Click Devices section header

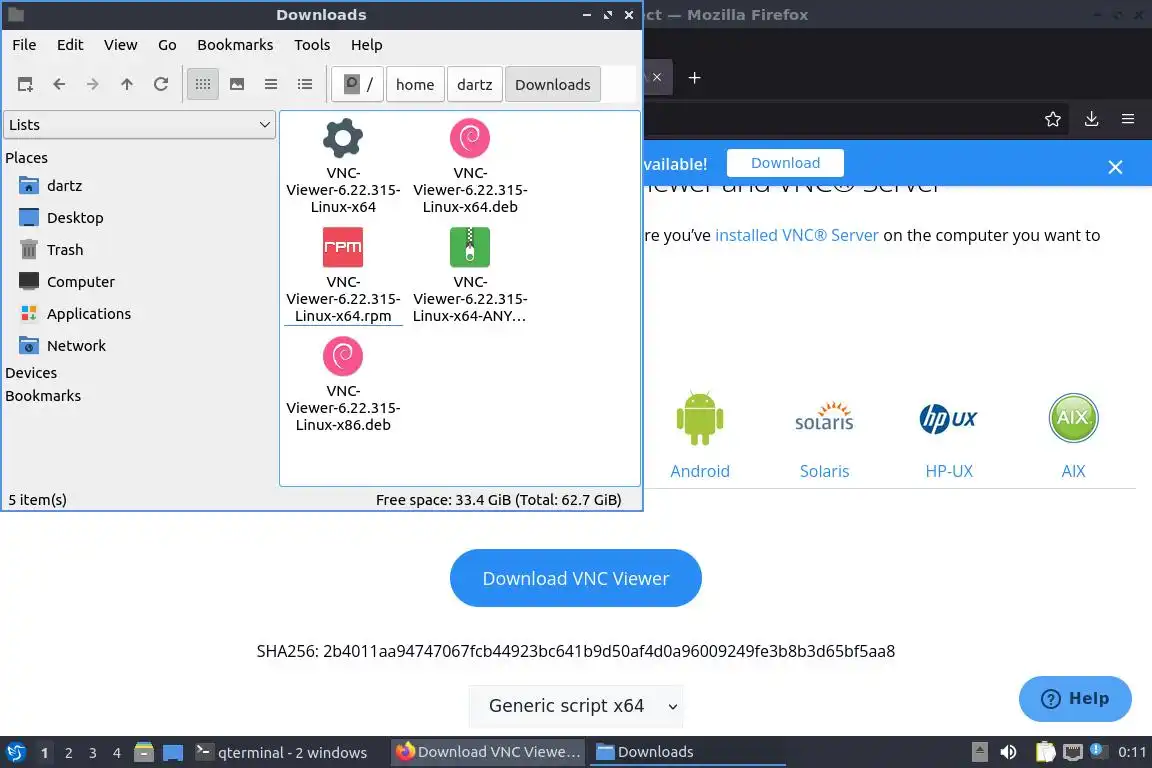31,373
